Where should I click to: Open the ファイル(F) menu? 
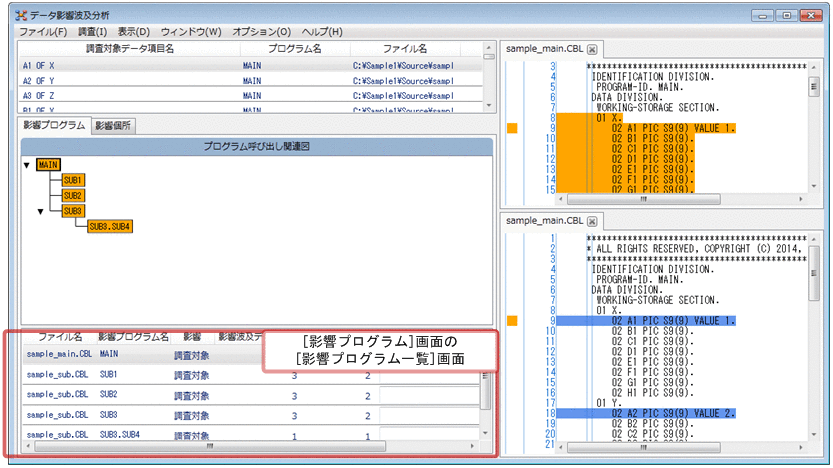point(43,31)
